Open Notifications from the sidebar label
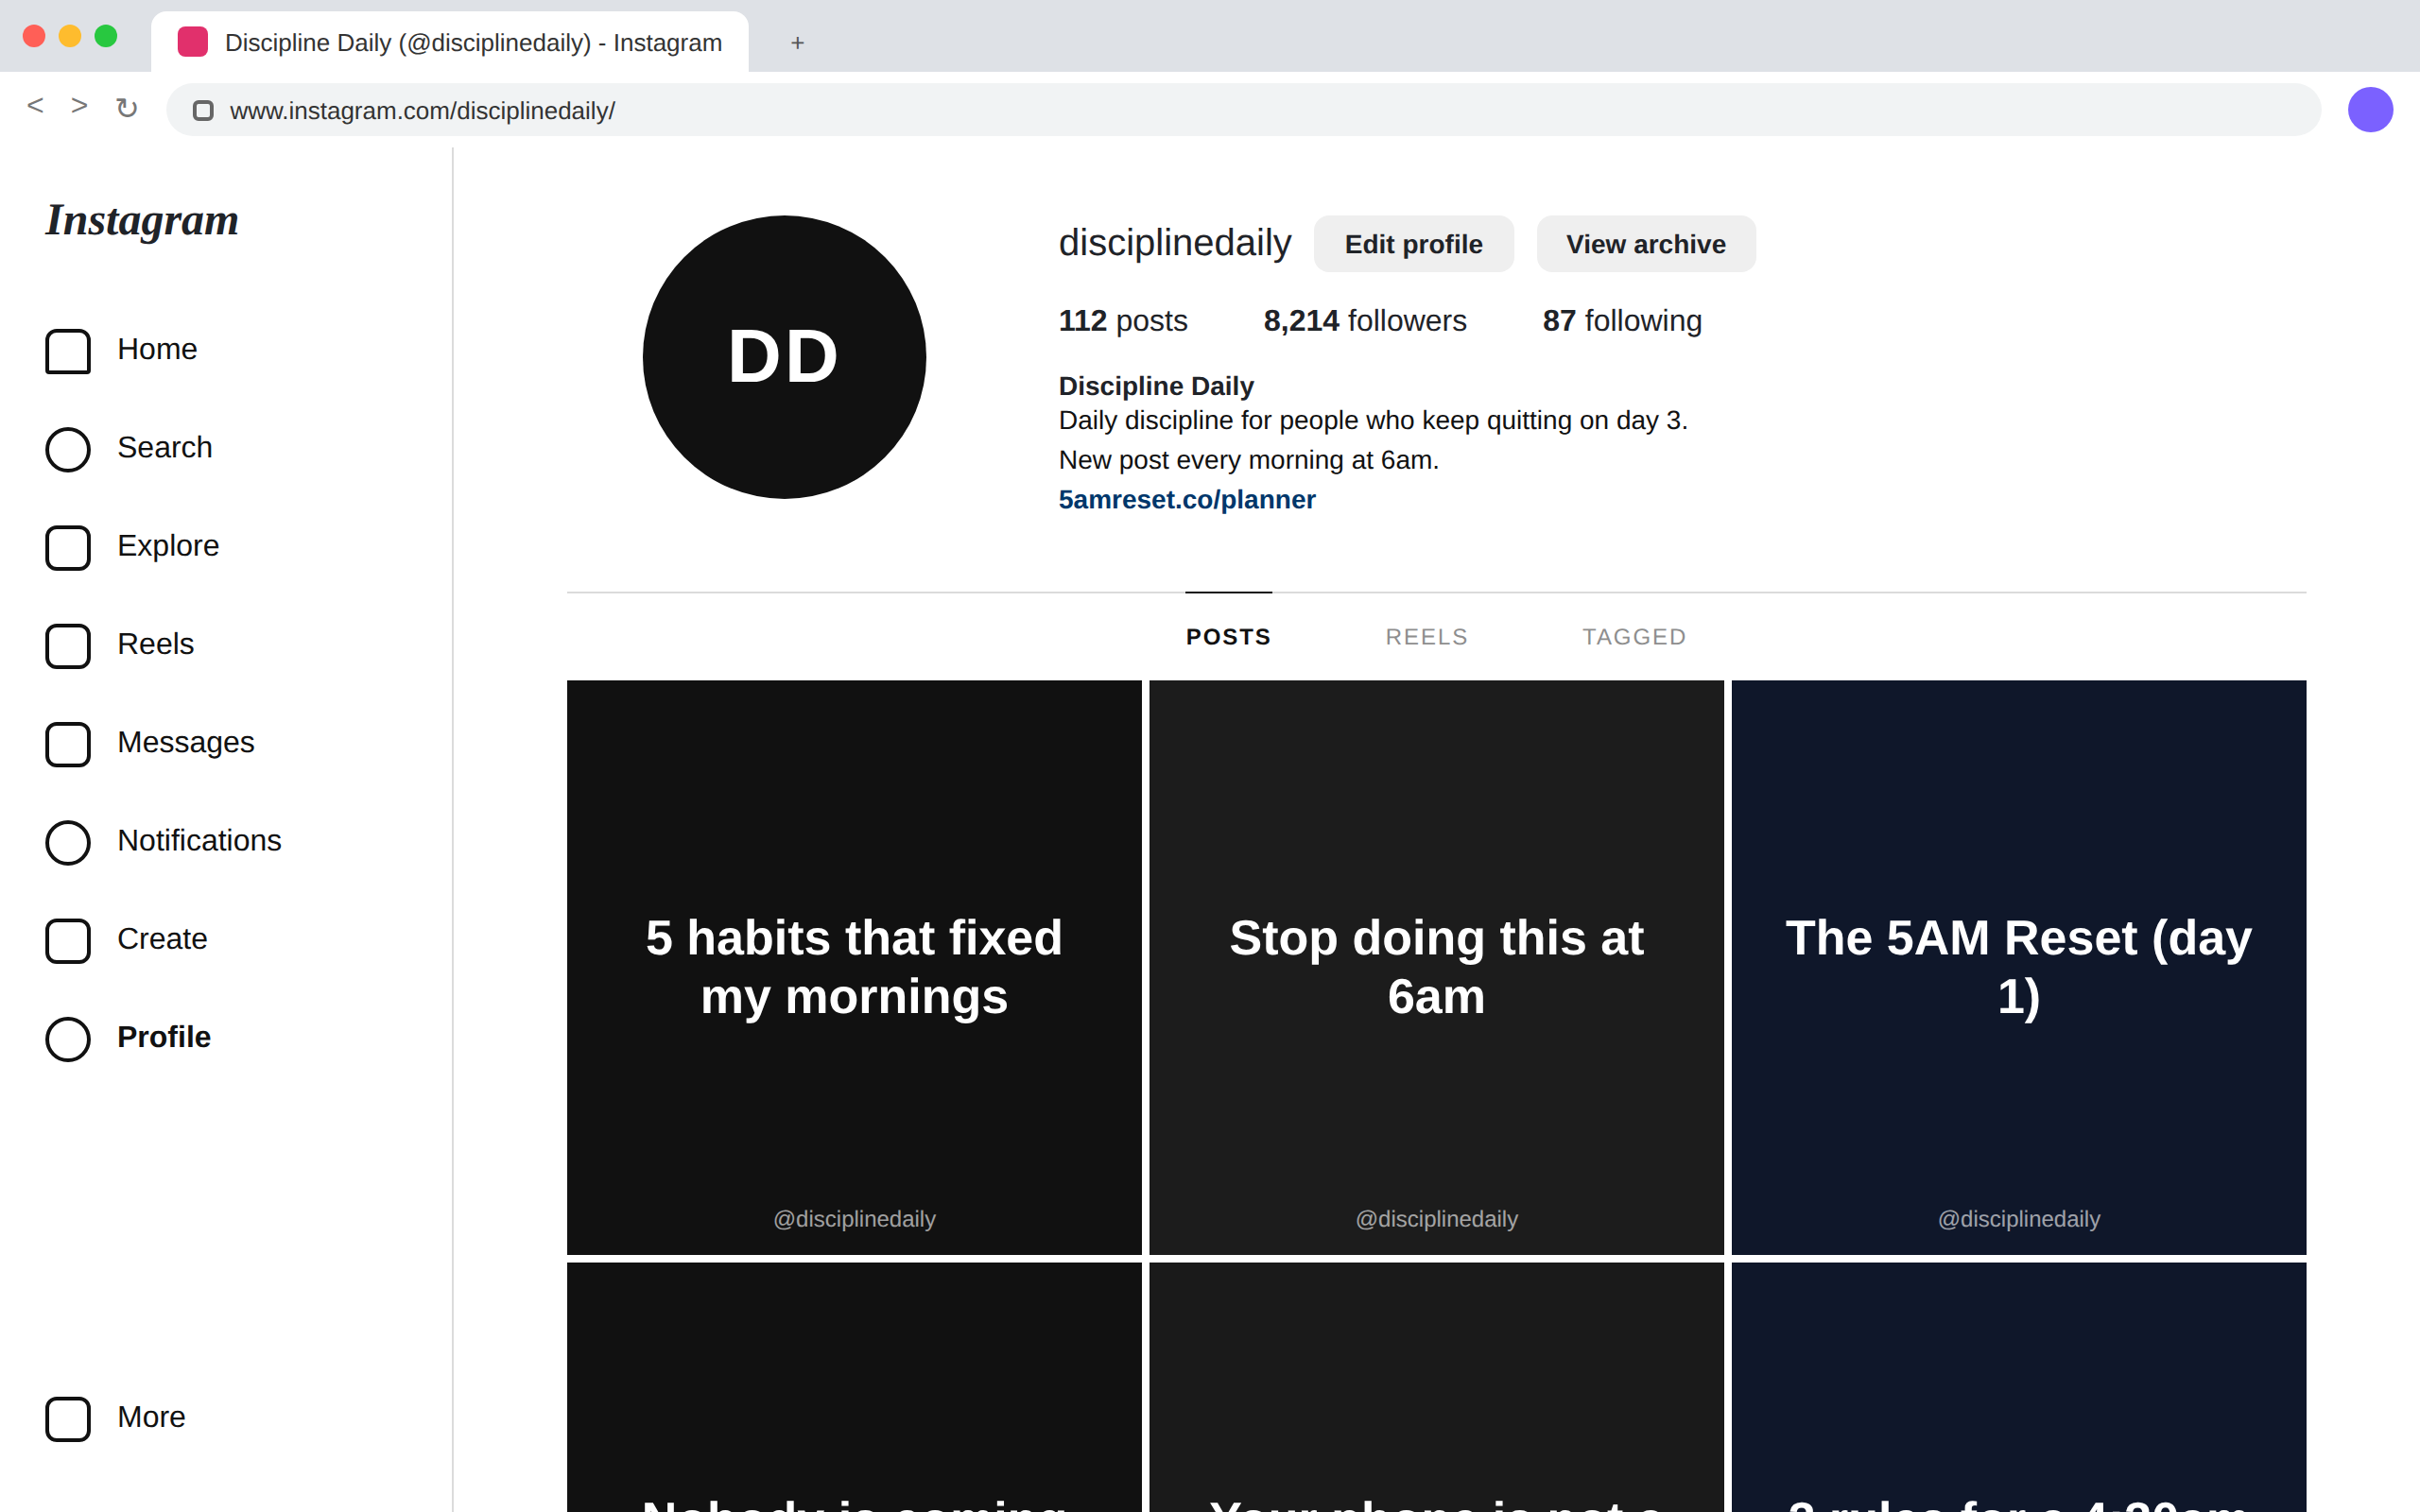Image resolution: width=2420 pixels, height=1512 pixels. tap(199, 840)
